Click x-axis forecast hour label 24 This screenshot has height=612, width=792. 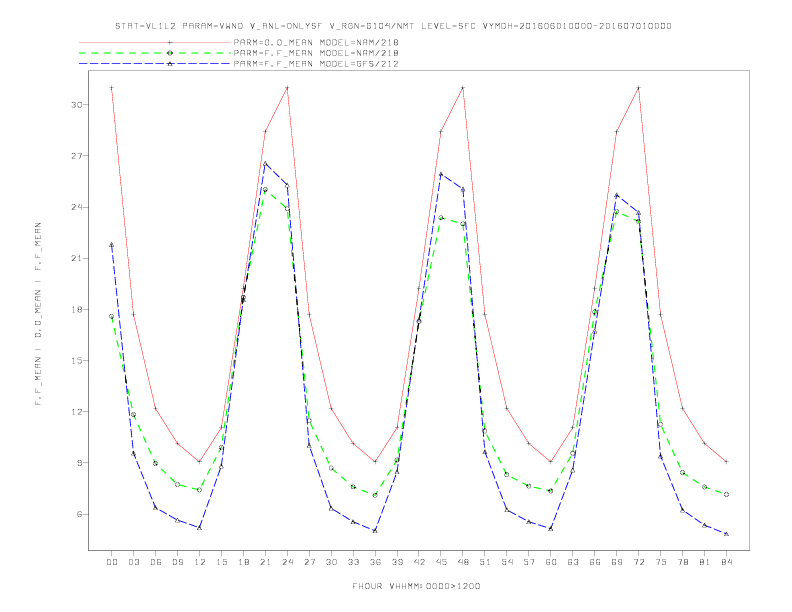click(x=287, y=562)
